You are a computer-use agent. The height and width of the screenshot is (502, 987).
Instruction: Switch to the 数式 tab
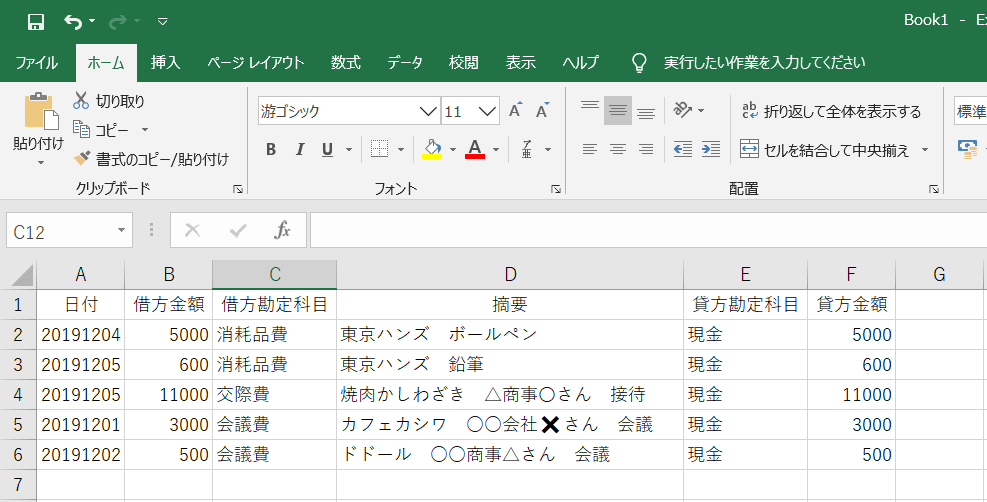pos(346,62)
